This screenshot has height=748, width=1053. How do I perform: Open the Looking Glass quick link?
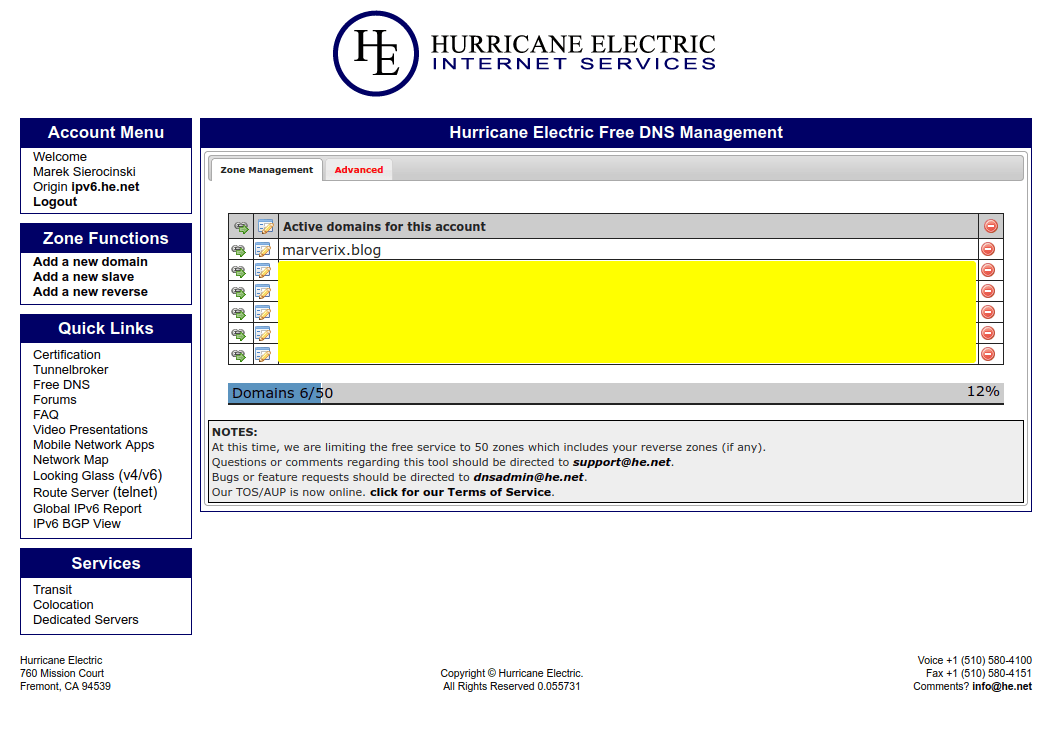97,475
